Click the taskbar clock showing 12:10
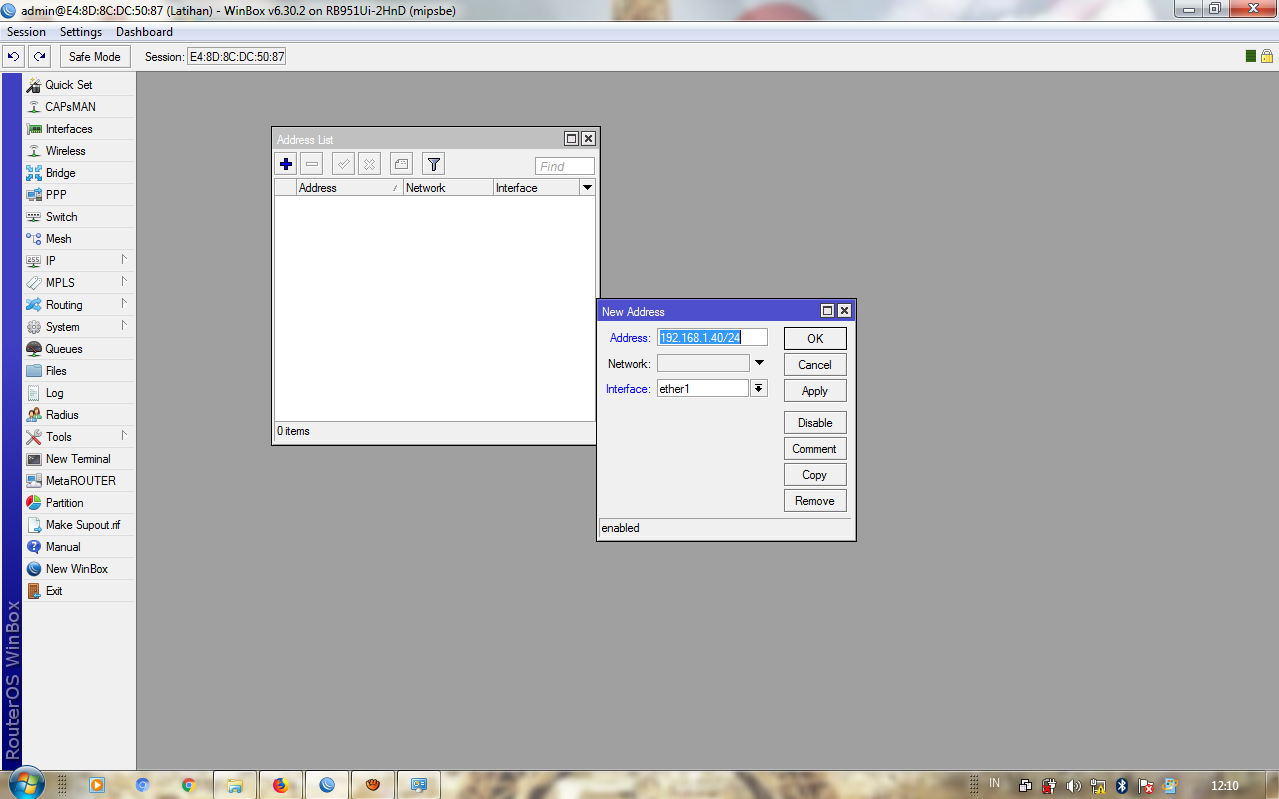The height and width of the screenshot is (799, 1279). click(1224, 786)
